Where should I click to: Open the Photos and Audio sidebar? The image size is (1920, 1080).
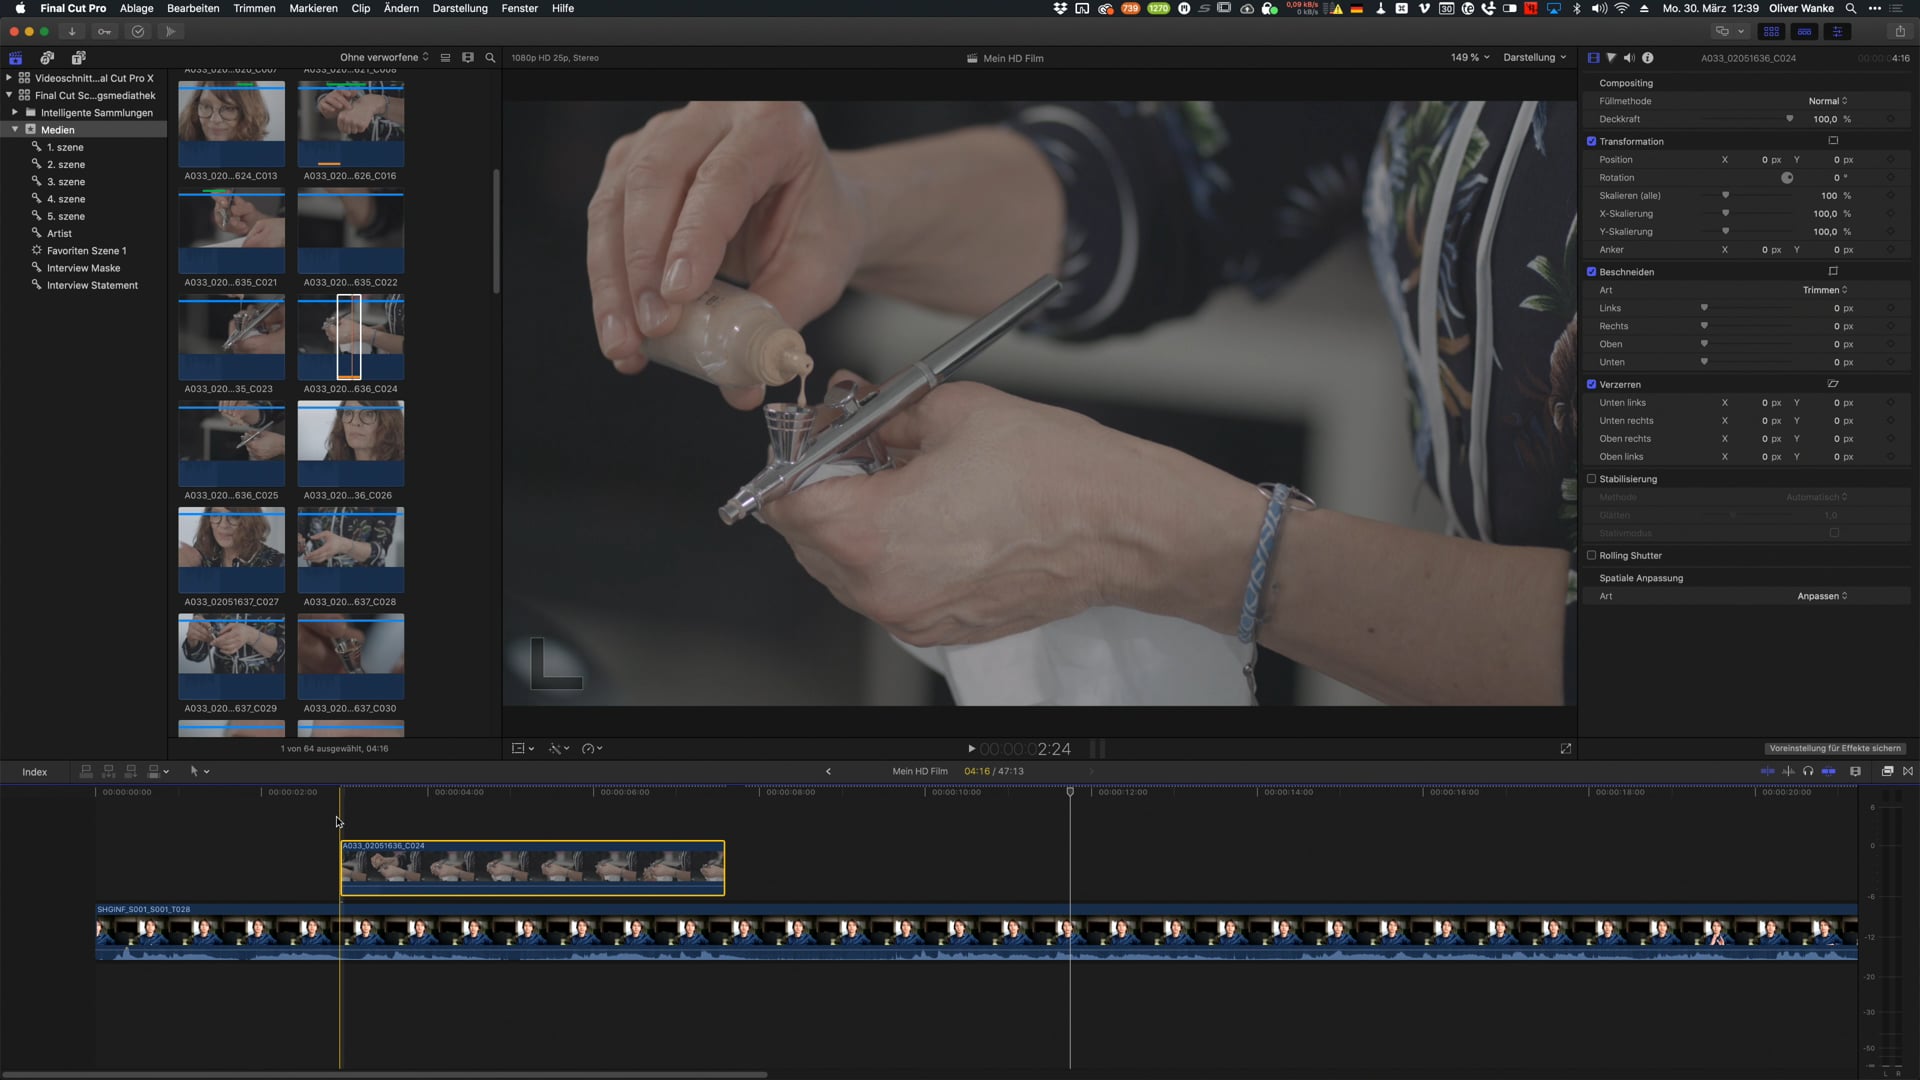[x=47, y=58]
